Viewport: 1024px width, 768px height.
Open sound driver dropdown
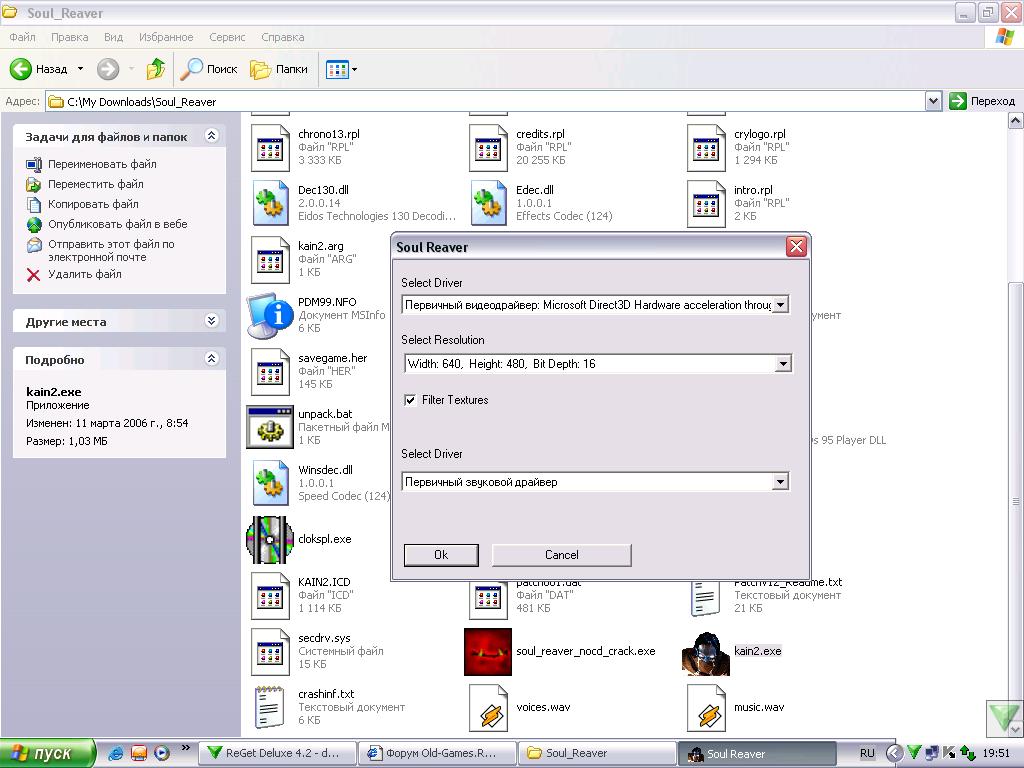[x=780, y=482]
